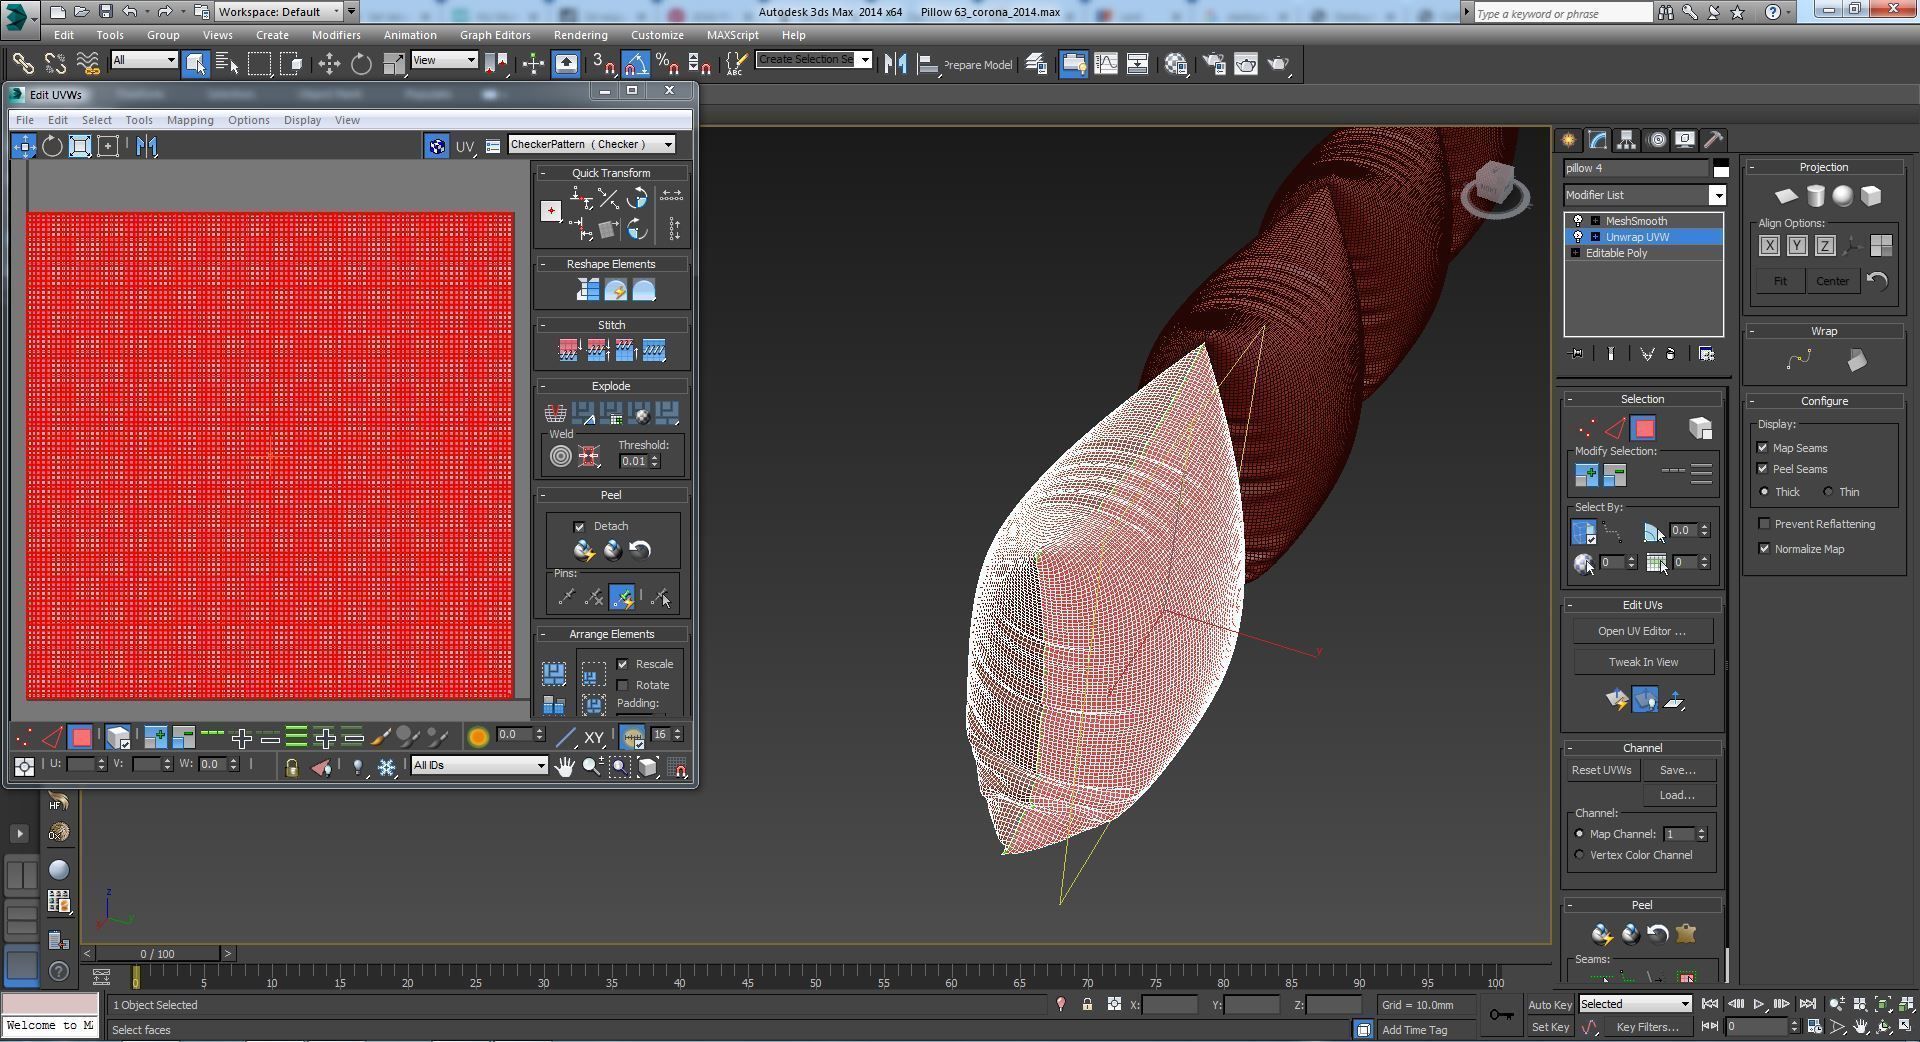
Task: Toggle the Detach checkbox in Peel panel
Action: point(579,527)
